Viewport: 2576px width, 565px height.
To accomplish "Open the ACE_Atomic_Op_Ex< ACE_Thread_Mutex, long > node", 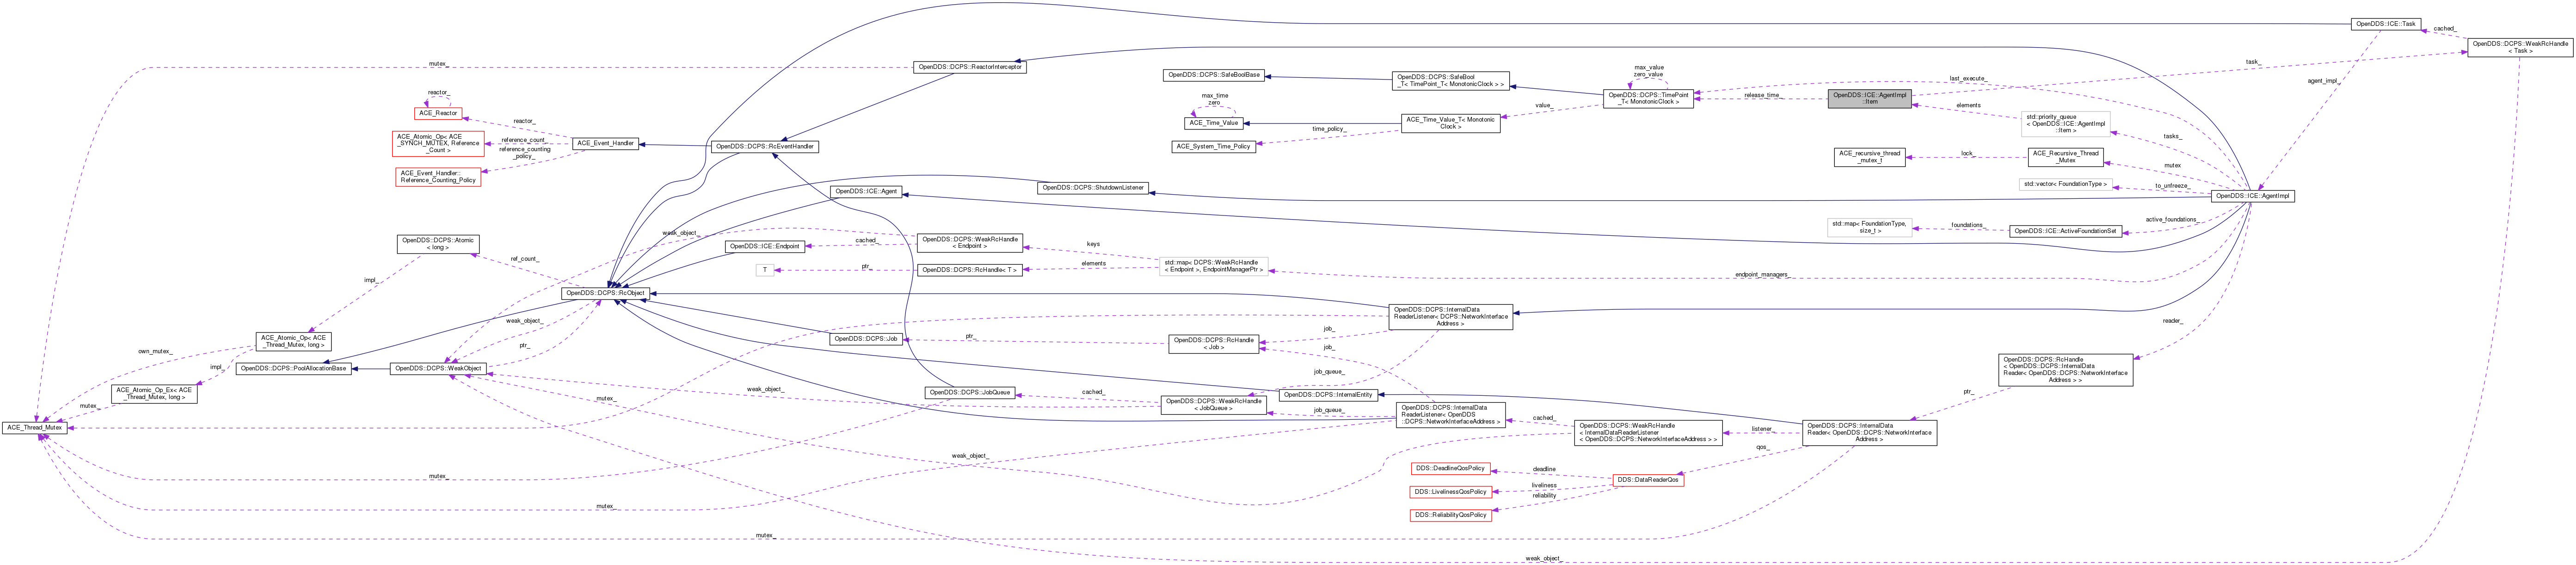I will click(154, 394).
